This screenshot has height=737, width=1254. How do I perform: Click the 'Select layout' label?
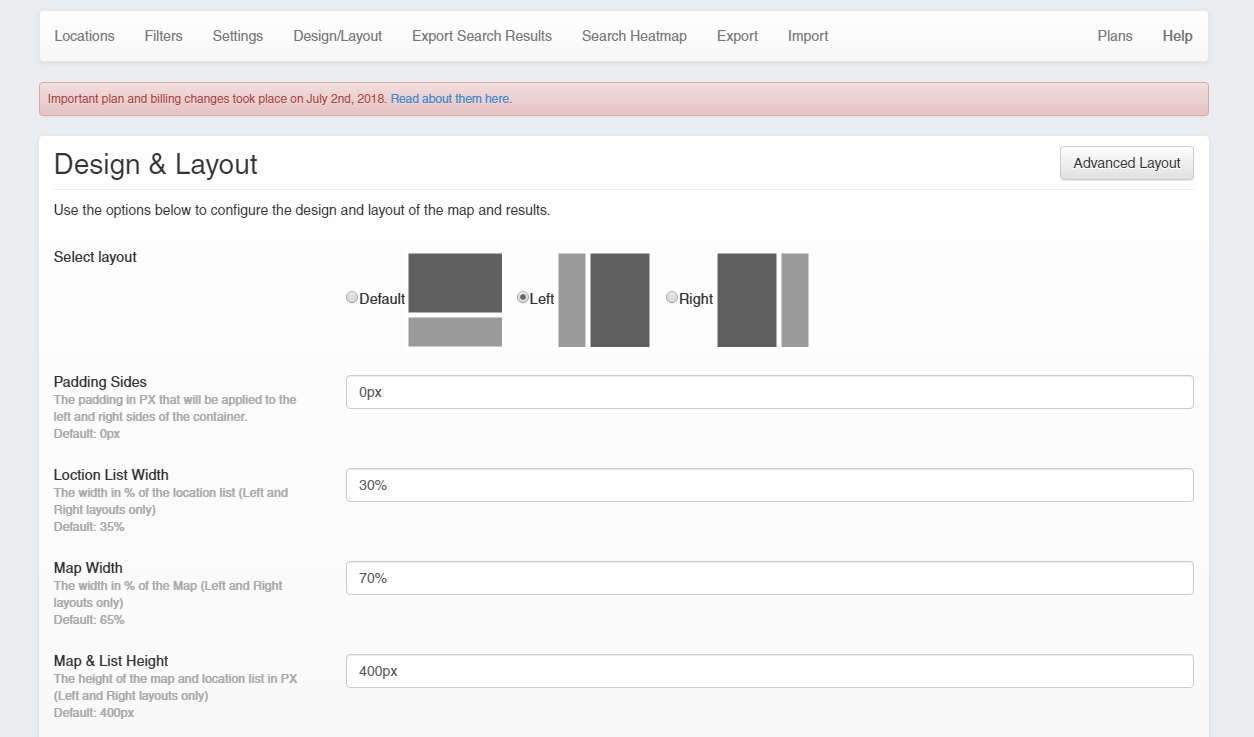[x=95, y=257]
